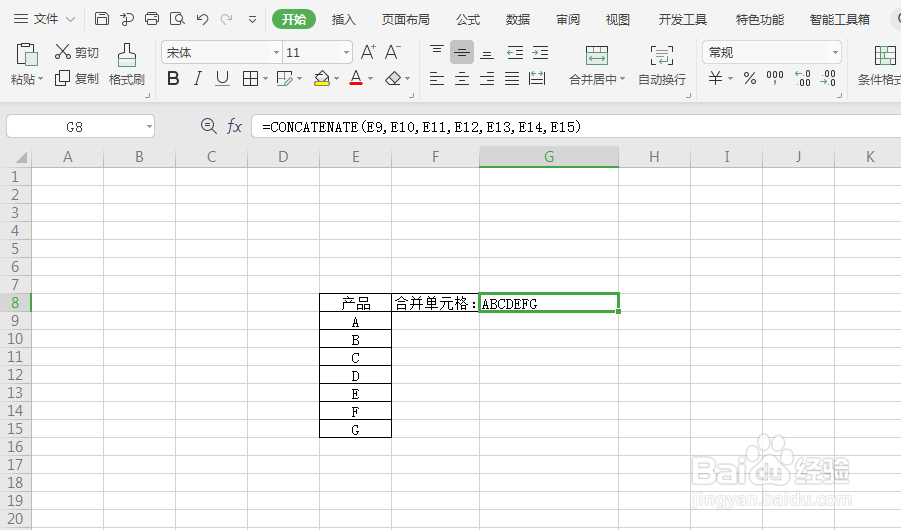
Task: Redo the last action
Action: (x=227, y=19)
